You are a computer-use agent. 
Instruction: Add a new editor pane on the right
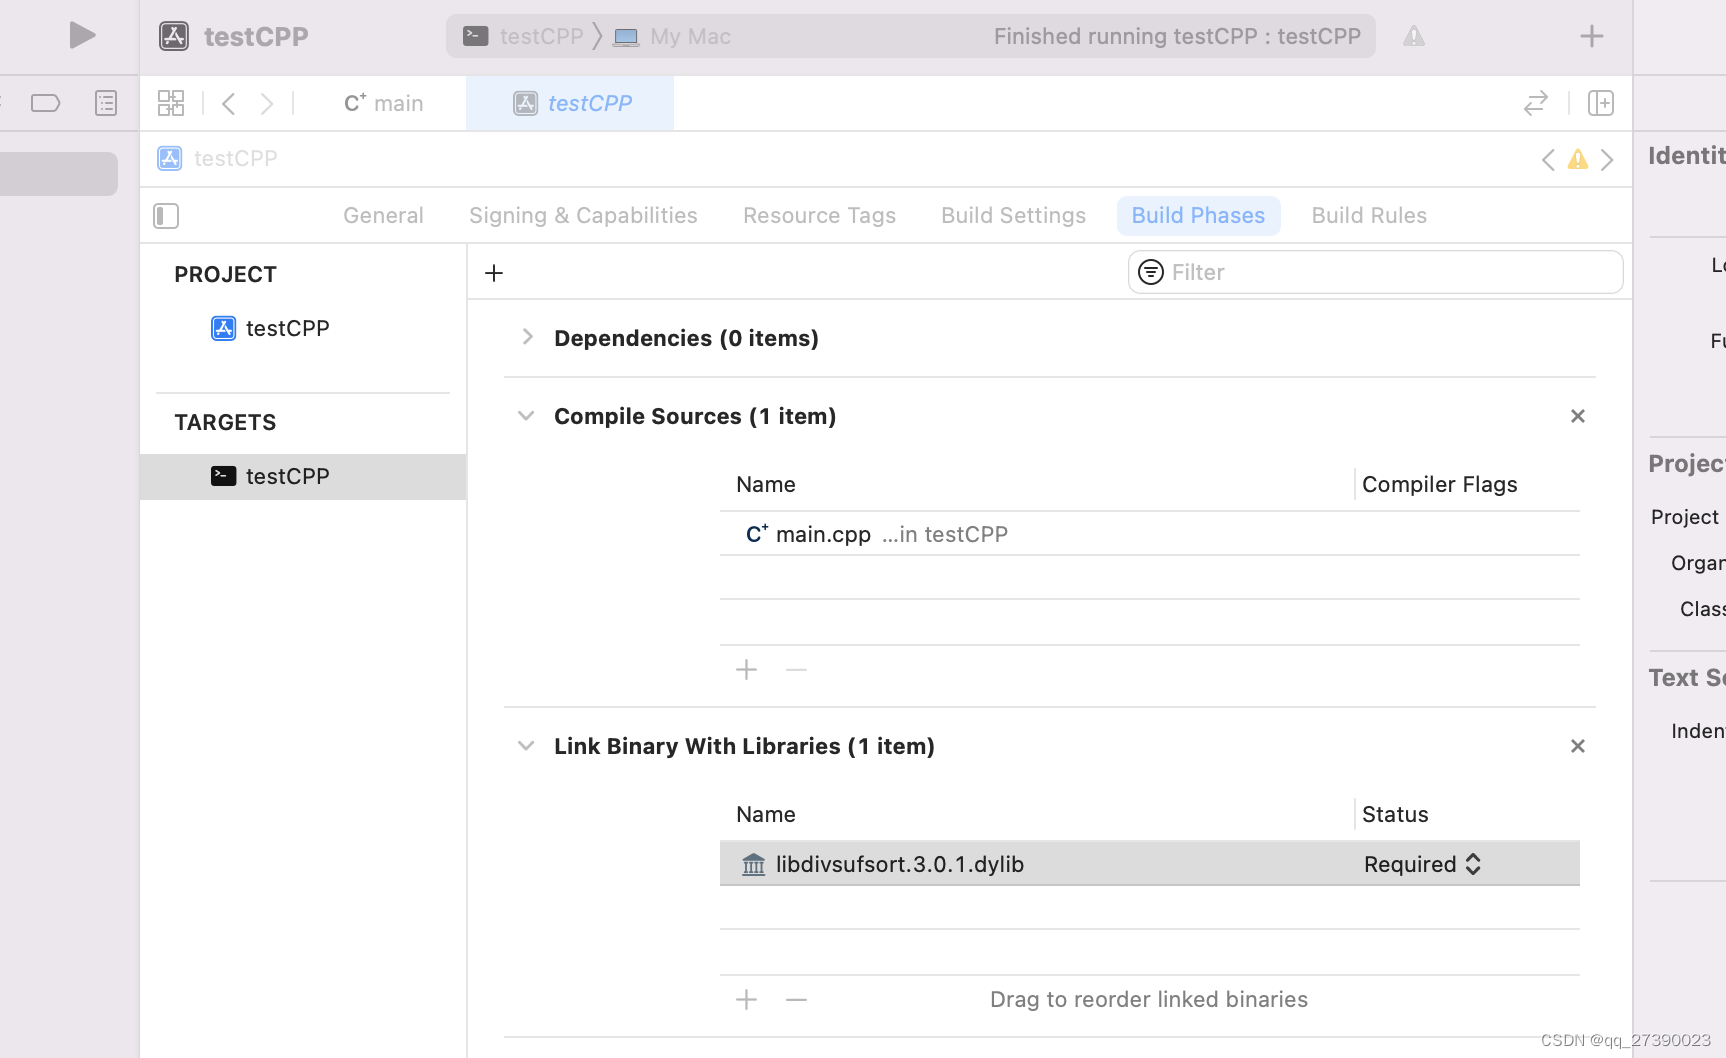point(1600,103)
